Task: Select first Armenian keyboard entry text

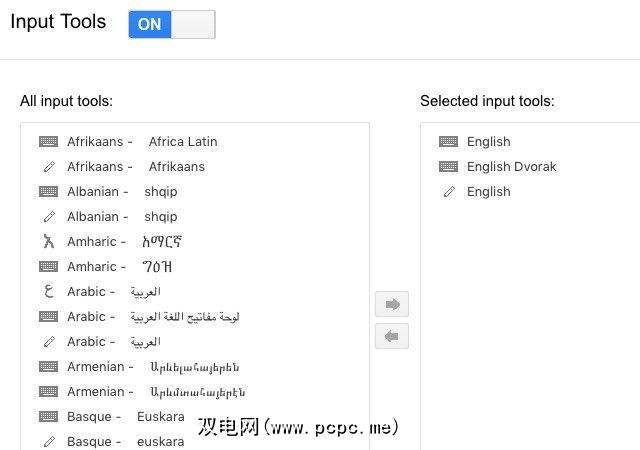Action: 153,367
